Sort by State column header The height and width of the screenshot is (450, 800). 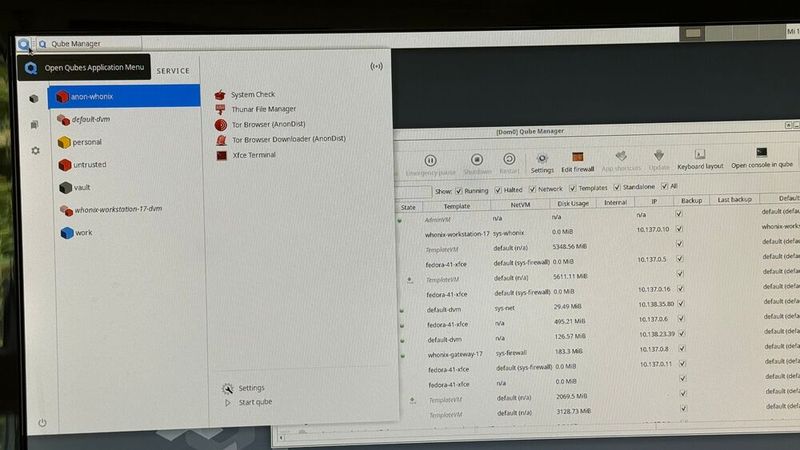pyautogui.click(x=408, y=207)
